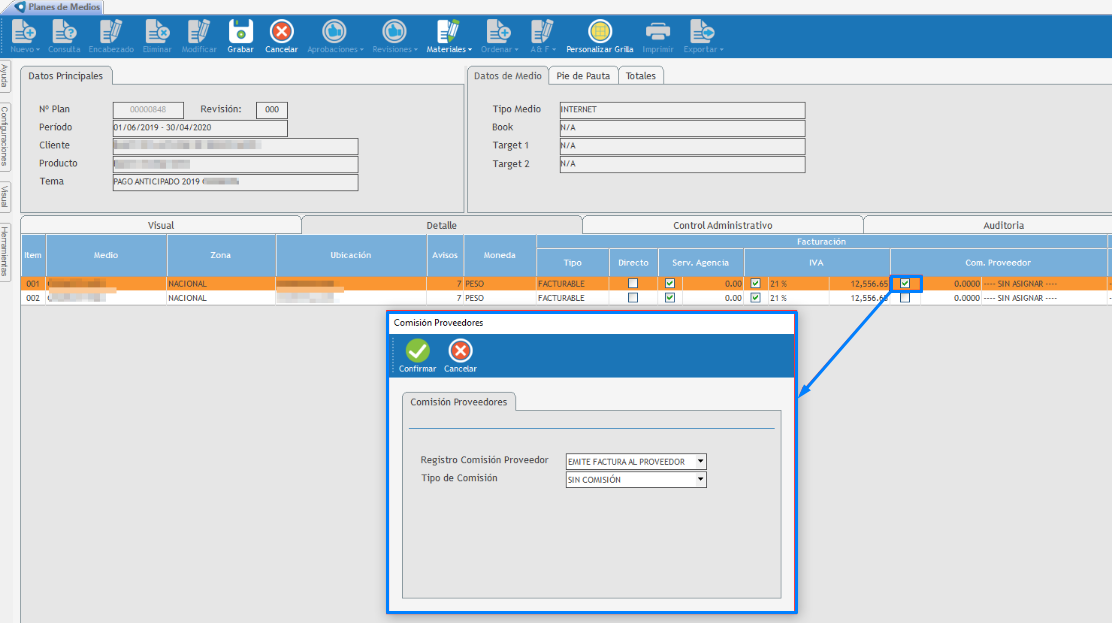Click the Grabar save icon

point(240,32)
